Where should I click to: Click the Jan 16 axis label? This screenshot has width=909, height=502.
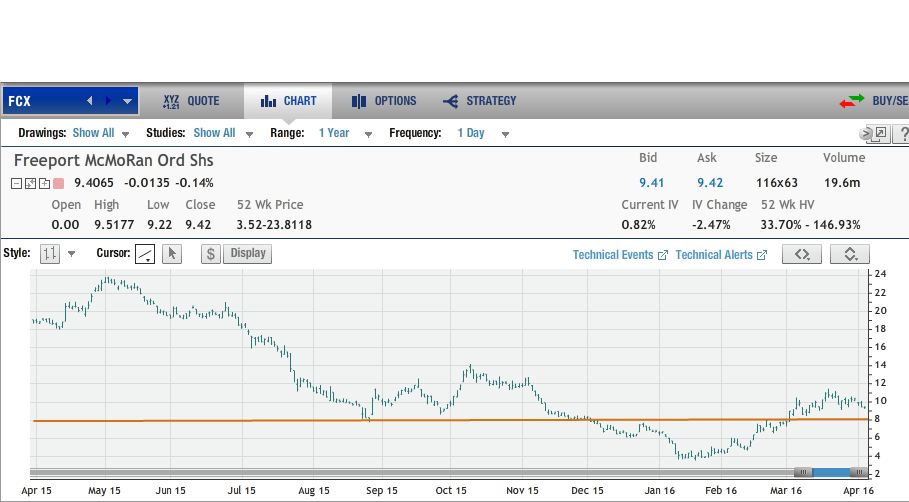tap(660, 490)
